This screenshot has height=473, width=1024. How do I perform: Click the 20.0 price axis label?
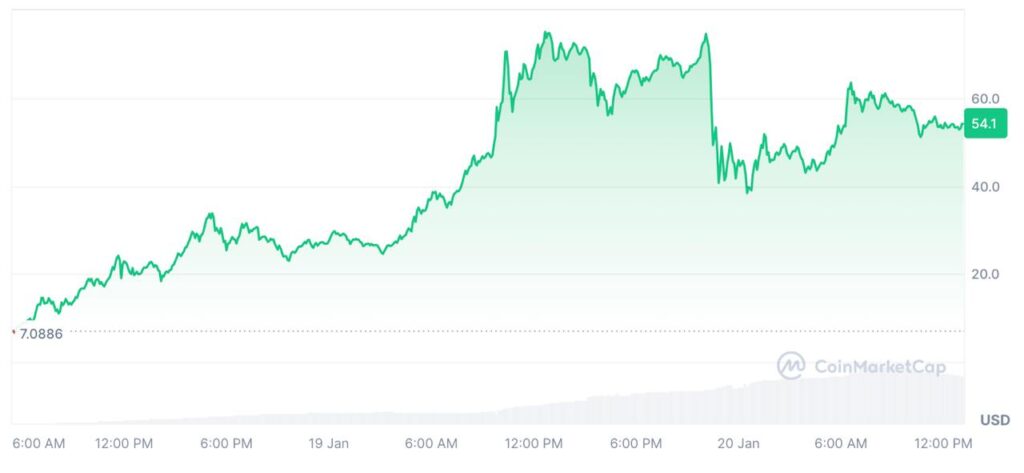(984, 274)
